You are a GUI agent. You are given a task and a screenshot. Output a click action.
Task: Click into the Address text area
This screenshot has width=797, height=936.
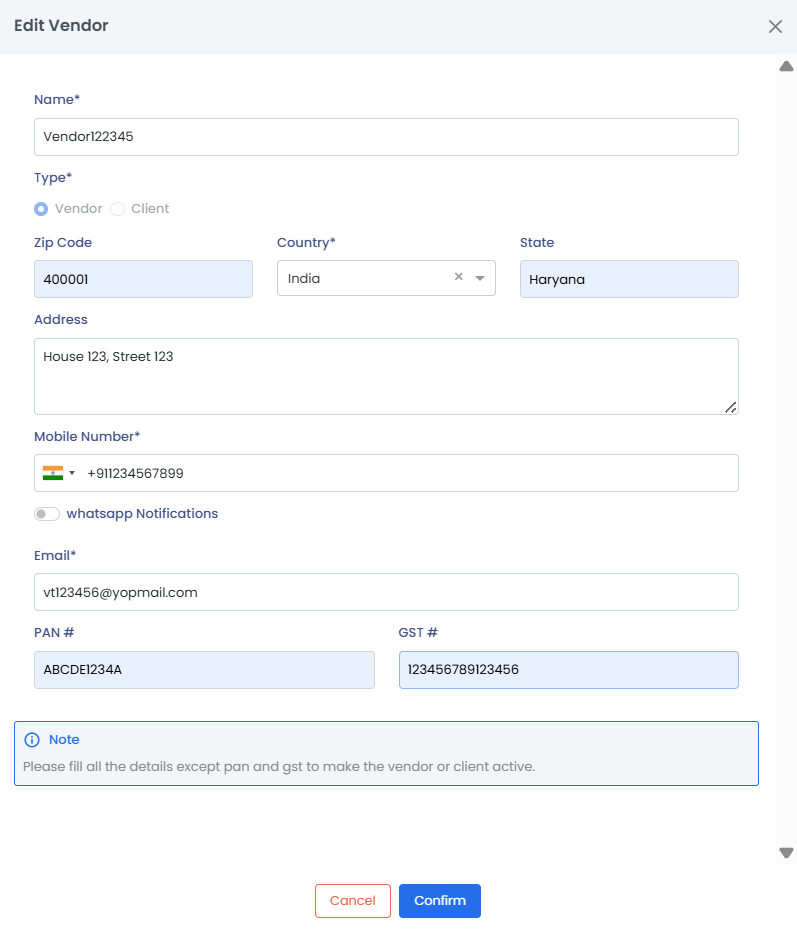386,376
